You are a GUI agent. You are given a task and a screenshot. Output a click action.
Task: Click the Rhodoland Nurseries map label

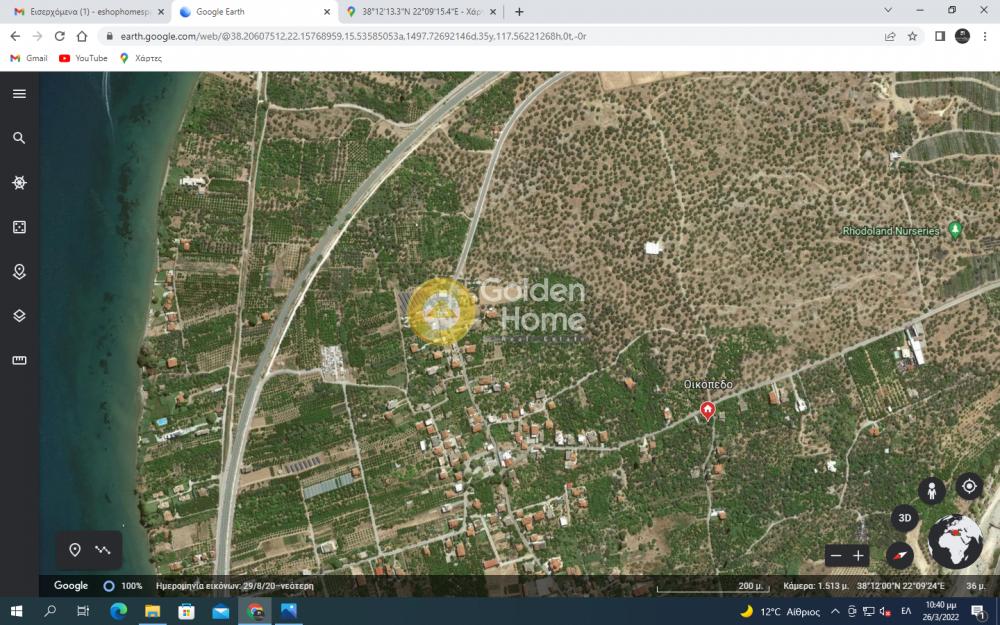click(891, 231)
